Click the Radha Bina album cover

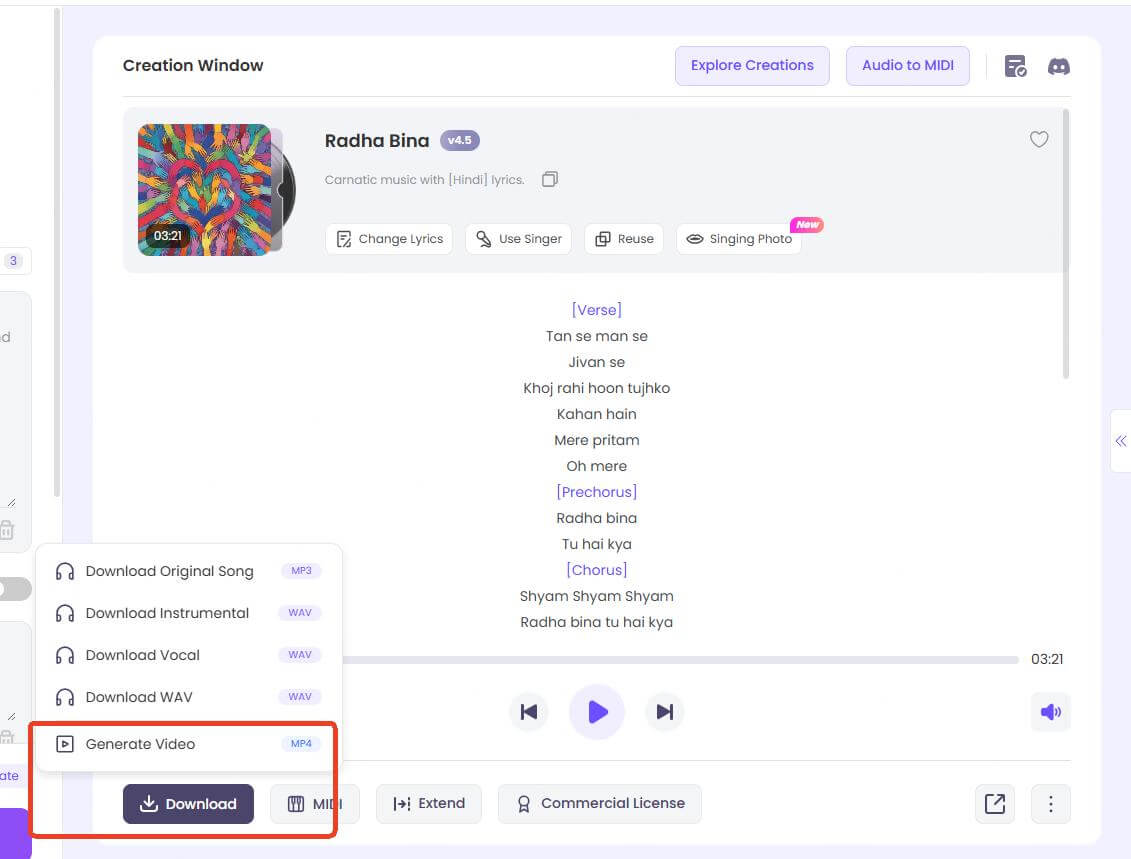pyautogui.click(x=205, y=190)
